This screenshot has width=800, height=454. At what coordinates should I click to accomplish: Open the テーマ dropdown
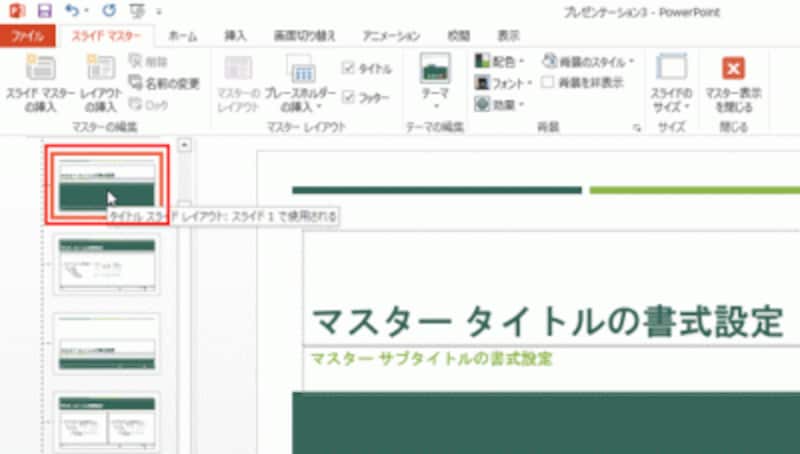pos(435,82)
